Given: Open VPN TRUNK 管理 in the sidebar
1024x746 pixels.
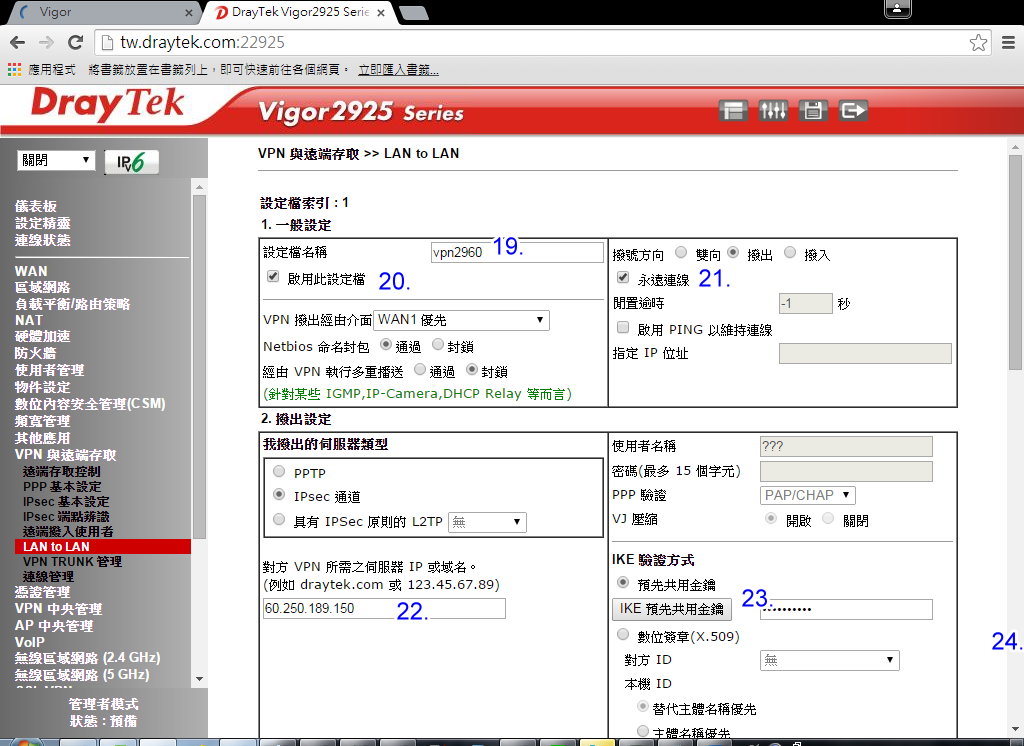Looking at the screenshot, I should [x=72, y=562].
